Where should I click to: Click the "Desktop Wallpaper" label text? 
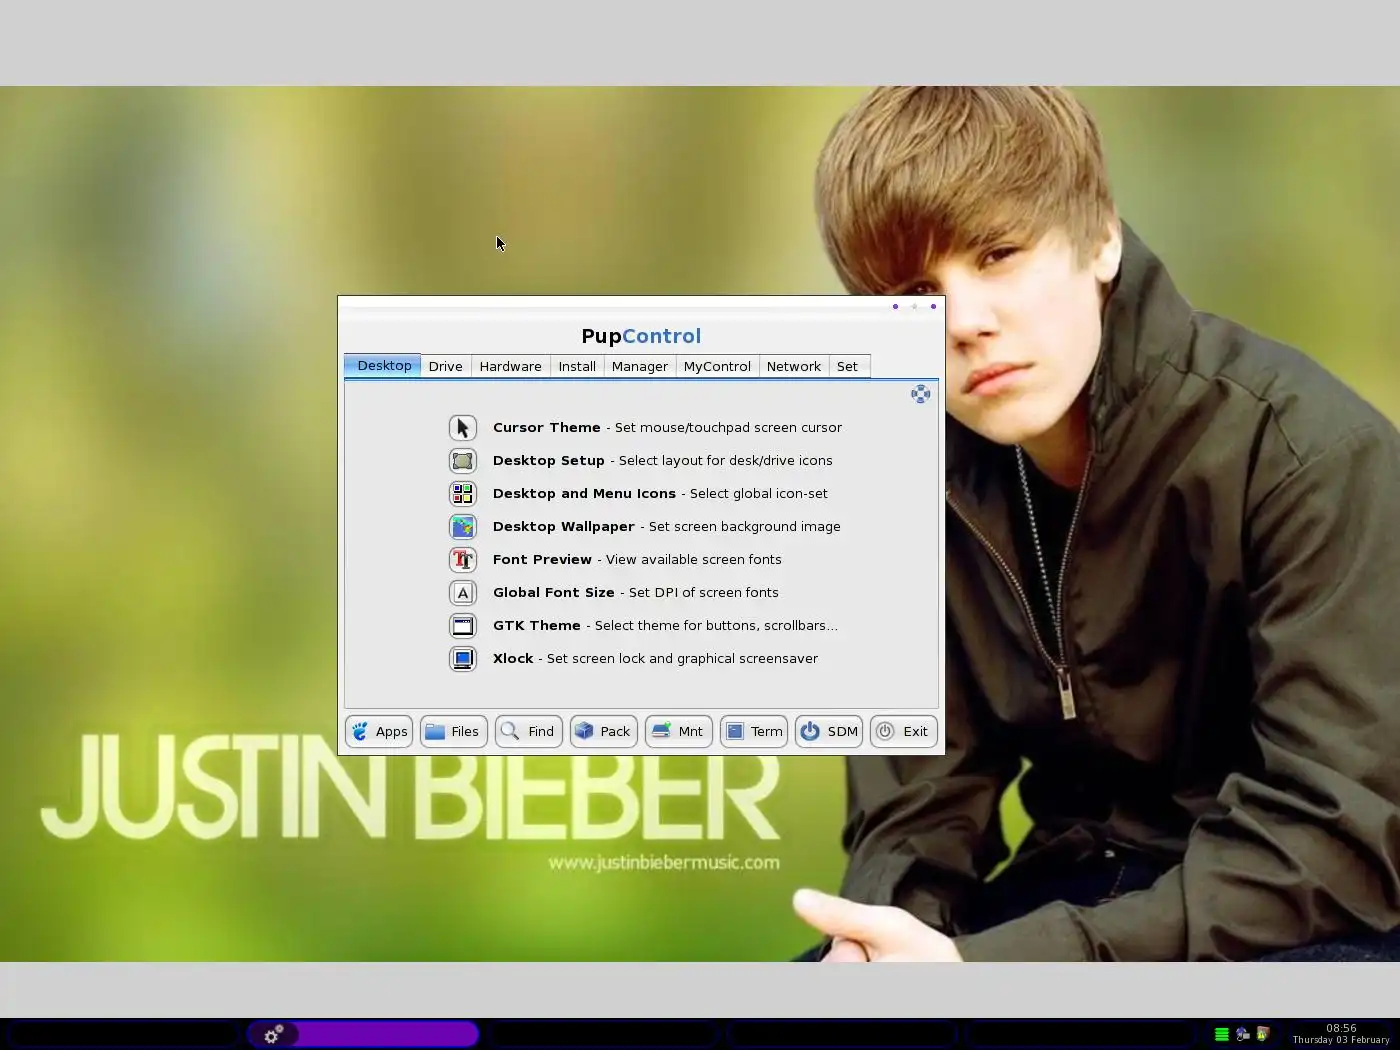(564, 527)
